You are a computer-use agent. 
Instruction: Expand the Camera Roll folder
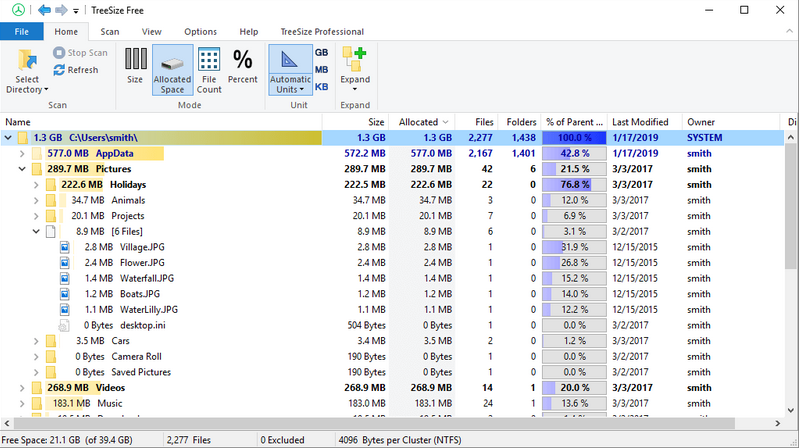click(36, 356)
